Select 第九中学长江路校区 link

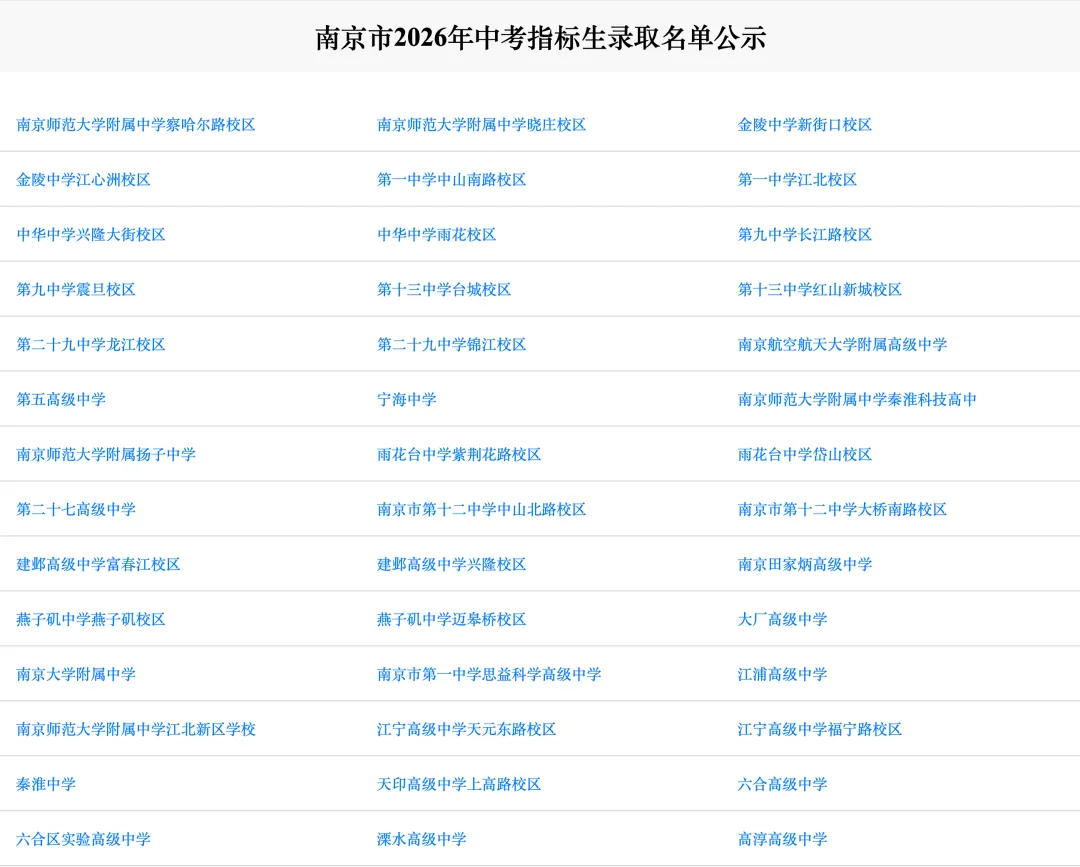(804, 235)
